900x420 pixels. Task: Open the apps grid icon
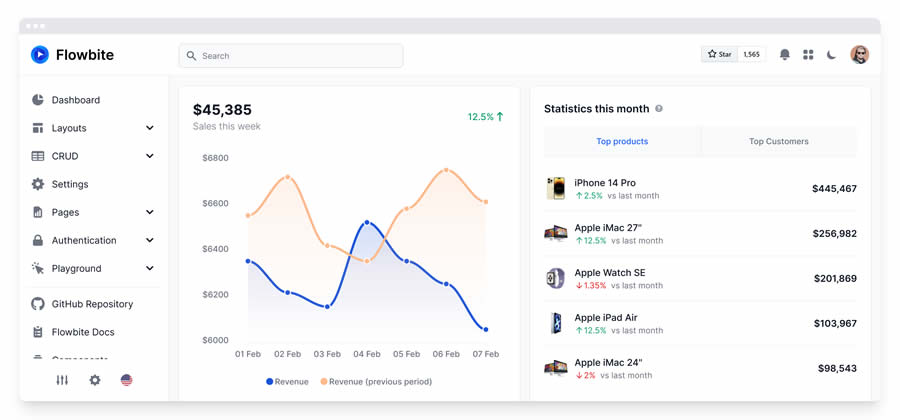click(808, 55)
